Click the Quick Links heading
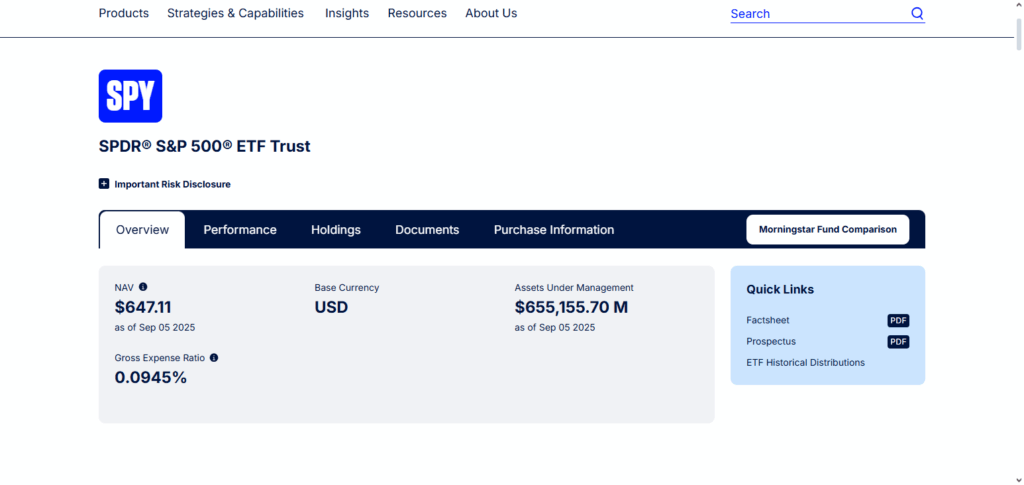Image resolution: width=1024 pixels, height=485 pixels. [780, 289]
